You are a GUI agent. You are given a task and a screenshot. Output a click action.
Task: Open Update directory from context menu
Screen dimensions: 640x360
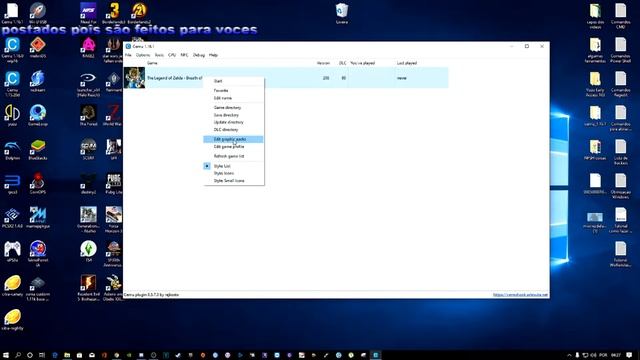click(x=233, y=122)
